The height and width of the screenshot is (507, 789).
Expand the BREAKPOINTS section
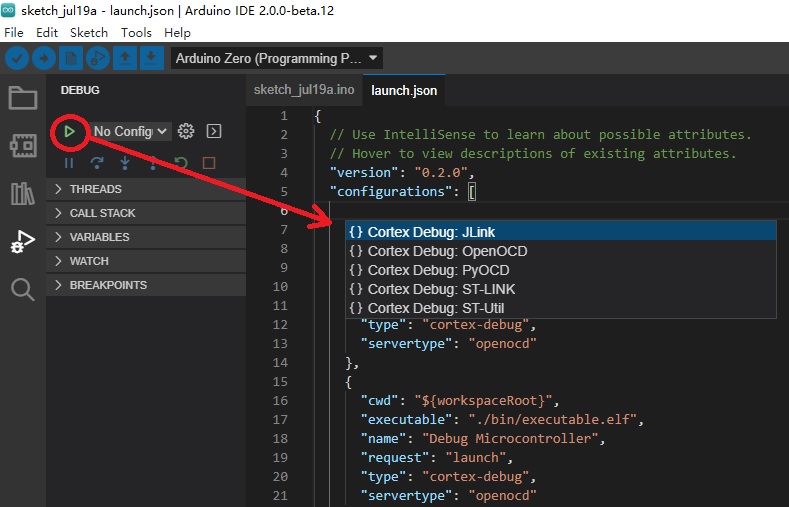tap(146, 285)
